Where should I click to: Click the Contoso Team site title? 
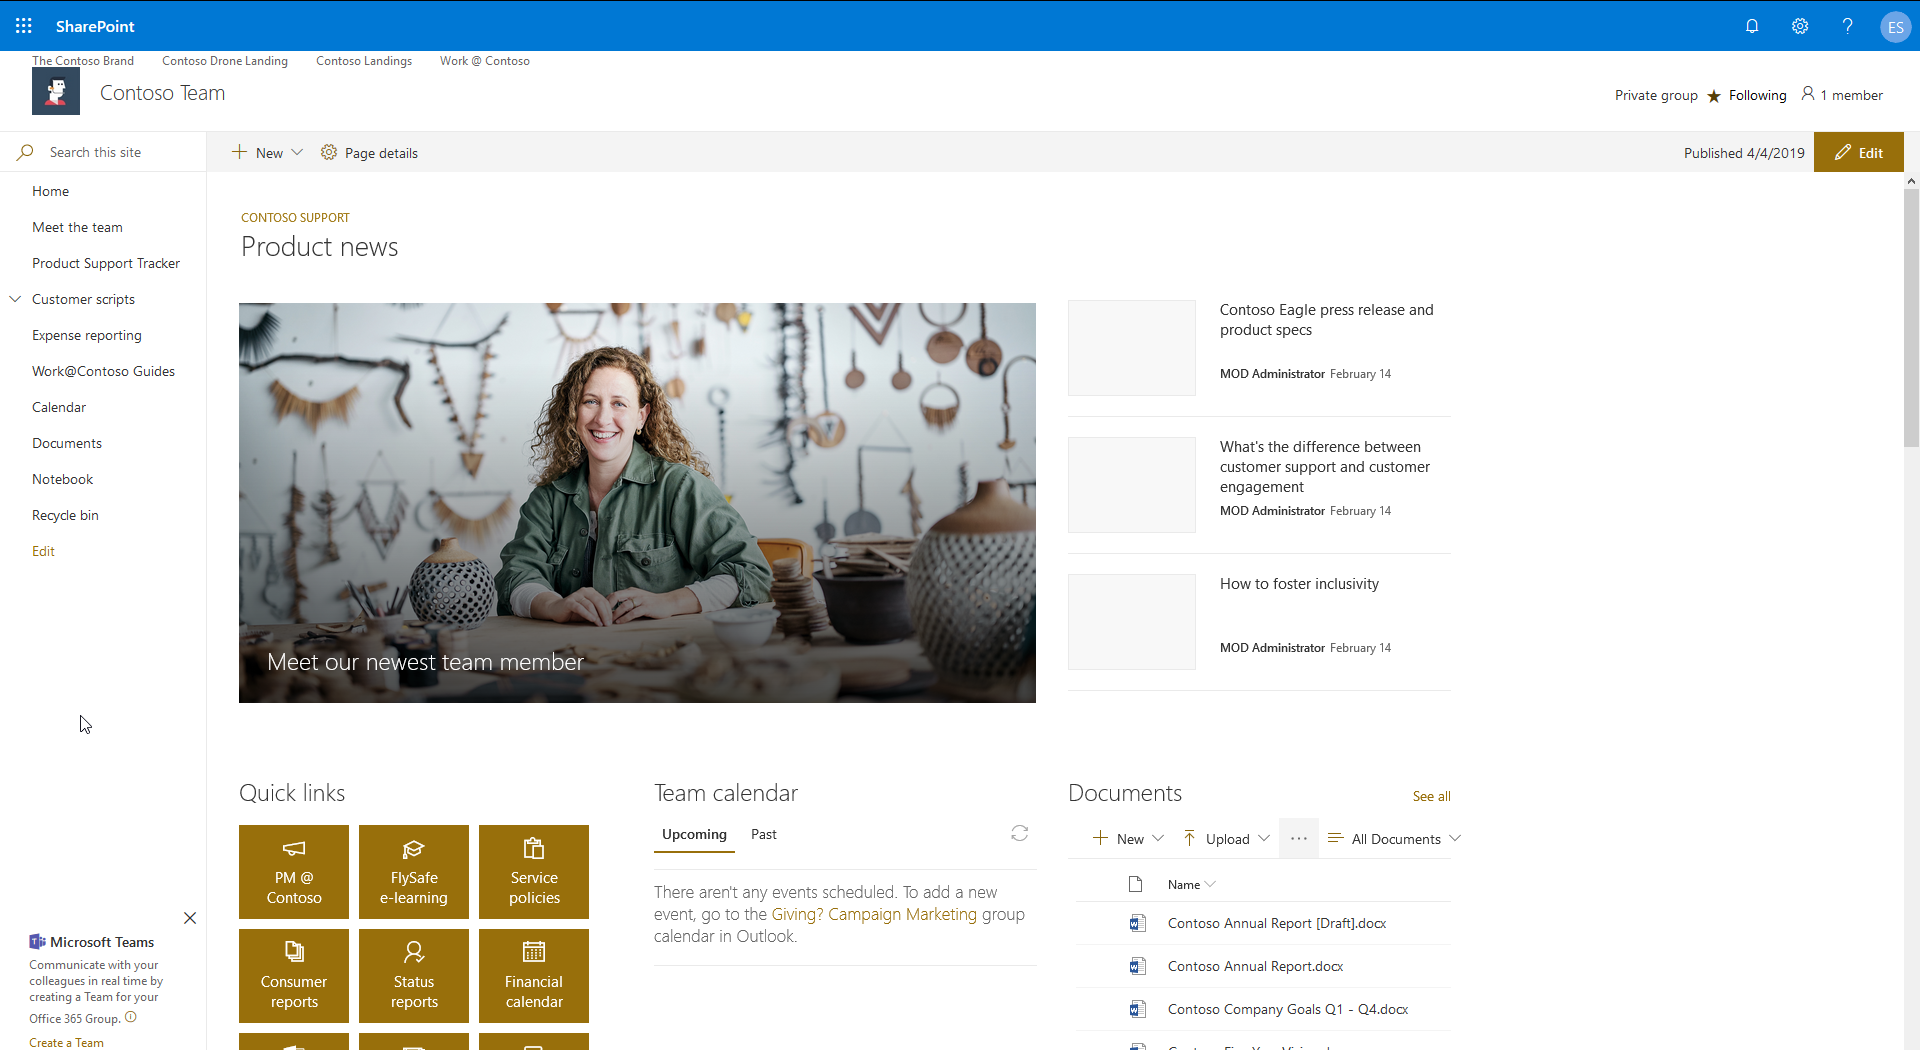click(162, 93)
